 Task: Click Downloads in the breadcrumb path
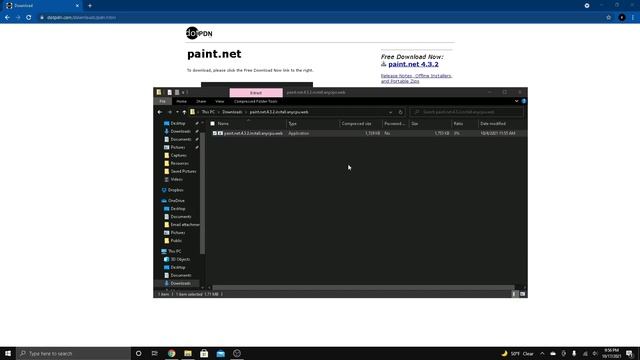tap(232, 112)
